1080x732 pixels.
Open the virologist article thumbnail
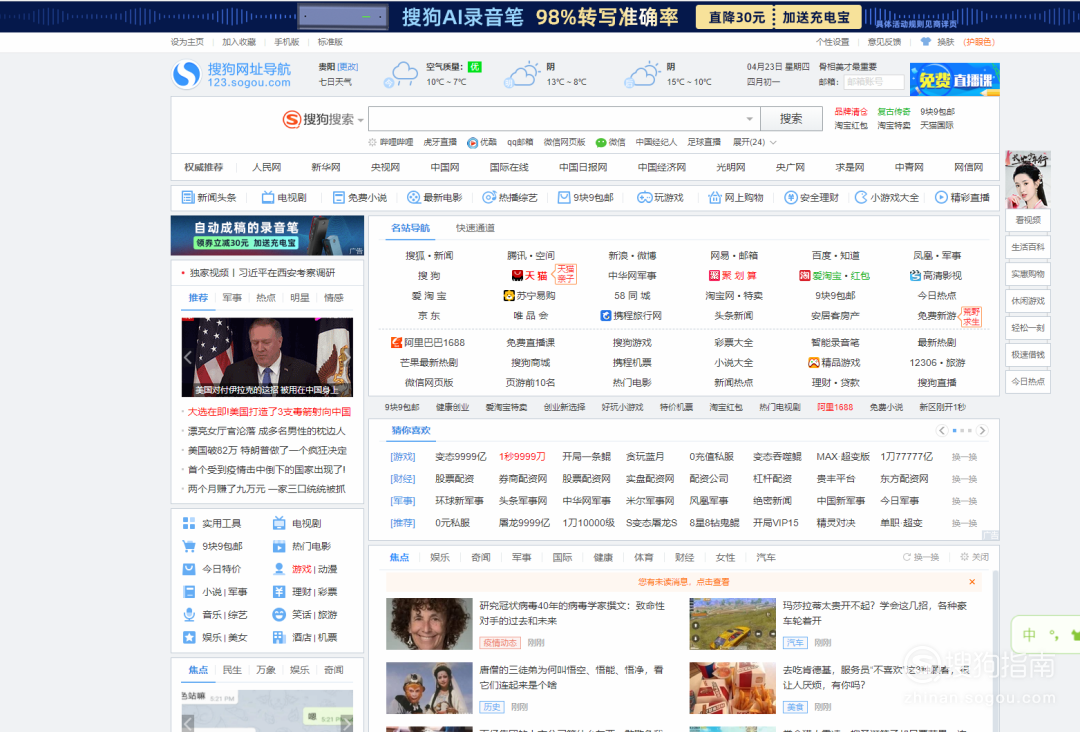(429, 624)
